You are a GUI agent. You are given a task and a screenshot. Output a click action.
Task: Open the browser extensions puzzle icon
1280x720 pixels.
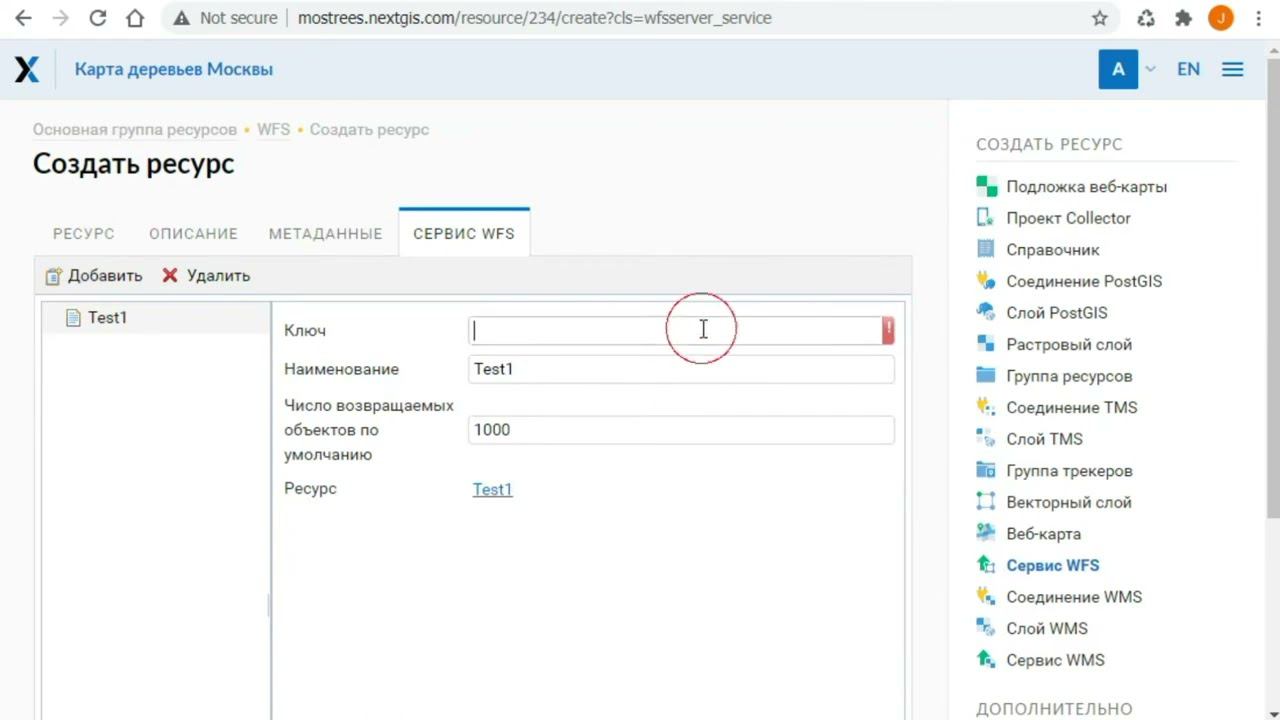click(1184, 18)
